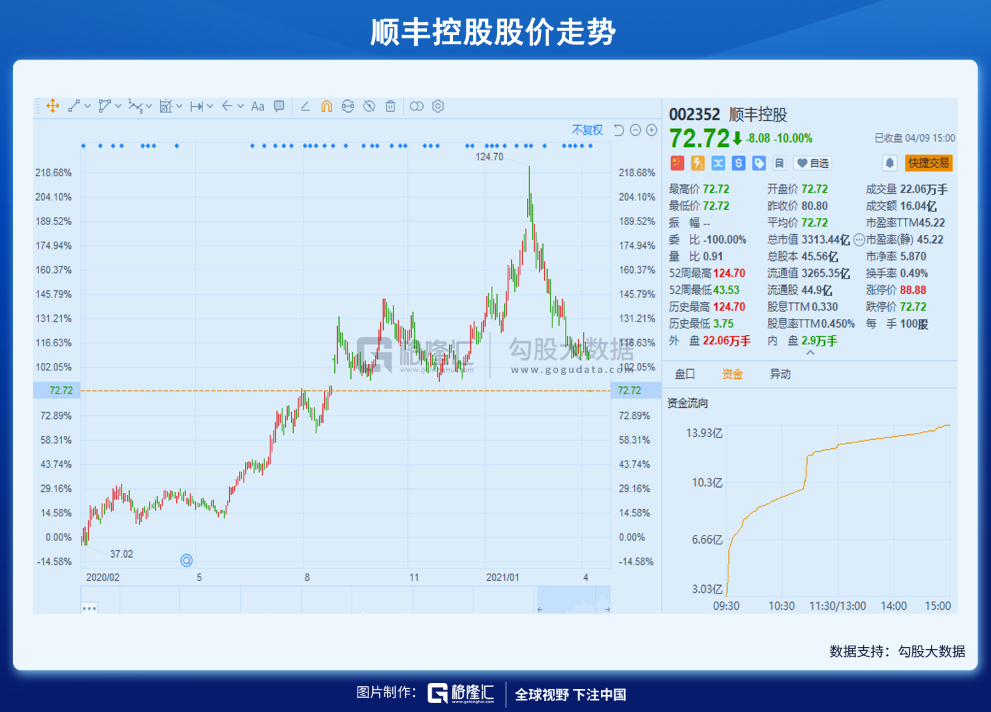Click the 已收盘 04/09 15:00 status
Image resolution: width=991 pixels, height=712 pixels.
(915, 138)
